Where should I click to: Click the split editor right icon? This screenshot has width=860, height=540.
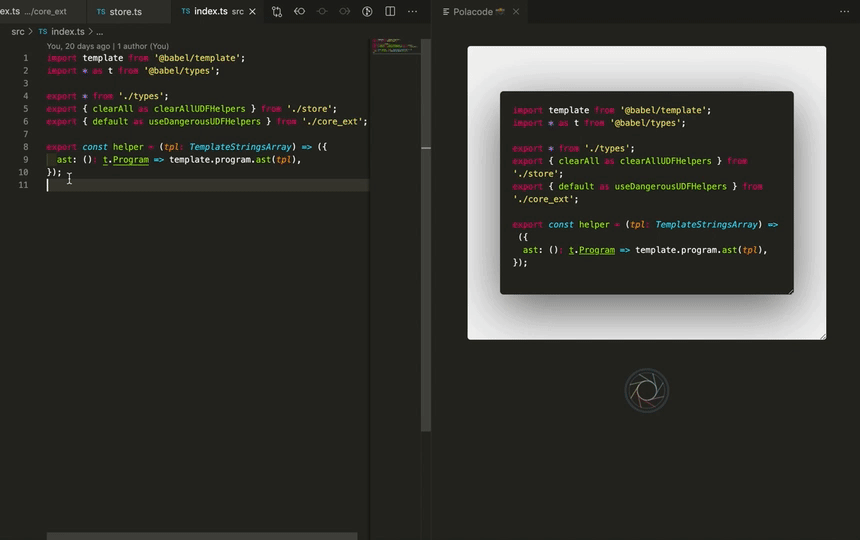[390, 12]
